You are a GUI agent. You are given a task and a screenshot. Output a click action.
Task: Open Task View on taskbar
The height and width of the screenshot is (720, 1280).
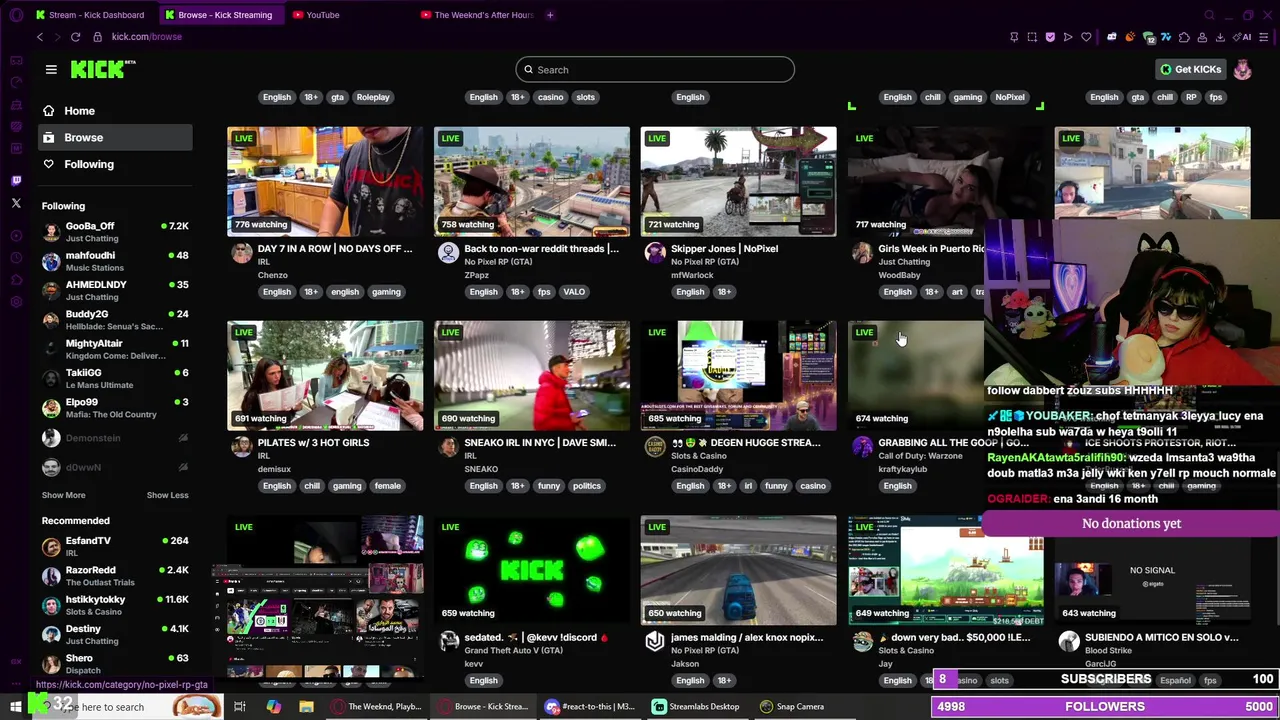click(240, 707)
